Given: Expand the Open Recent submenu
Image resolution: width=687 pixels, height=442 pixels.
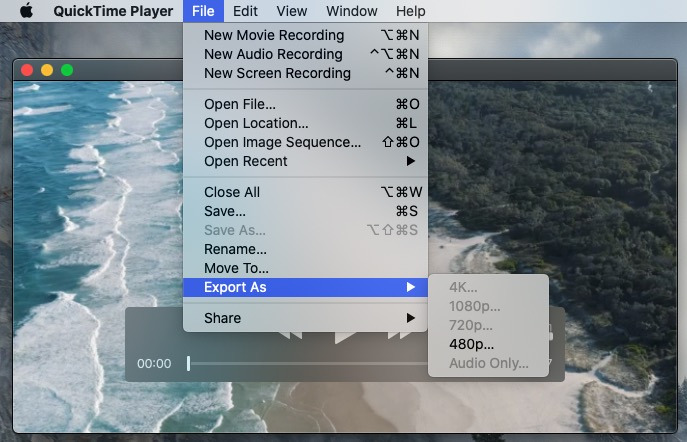Looking at the screenshot, I should pyautogui.click(x=305, y=161).
